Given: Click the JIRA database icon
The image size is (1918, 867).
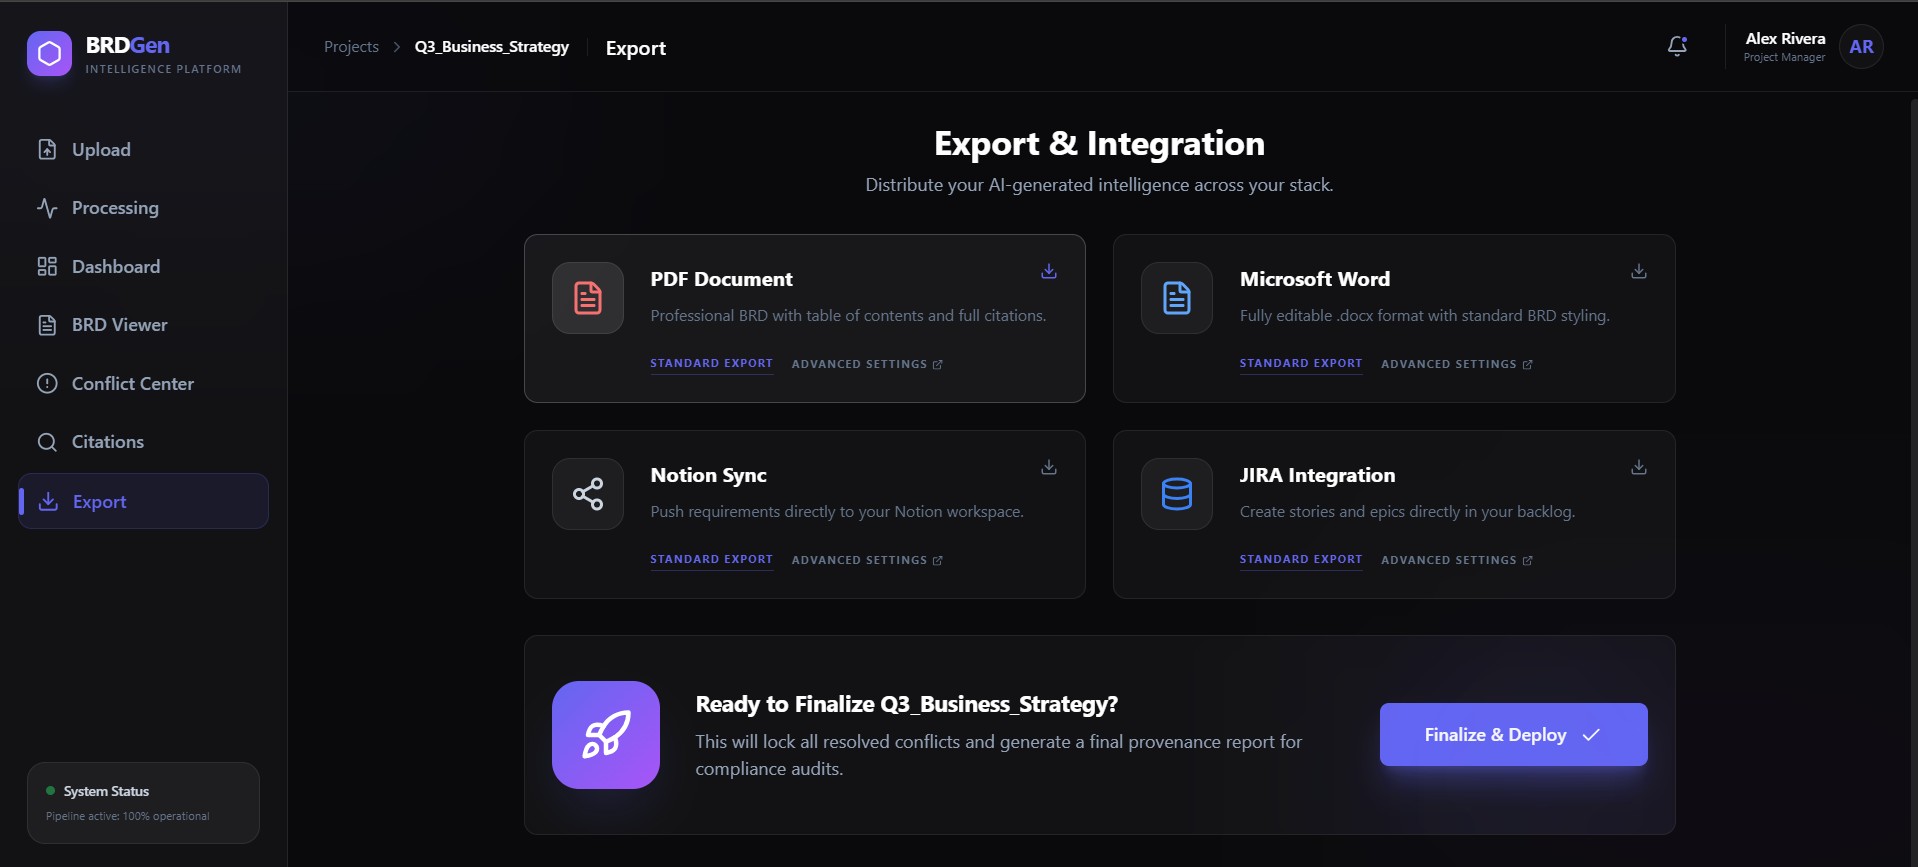Looking at the screenshot, I should [1177, 494].
